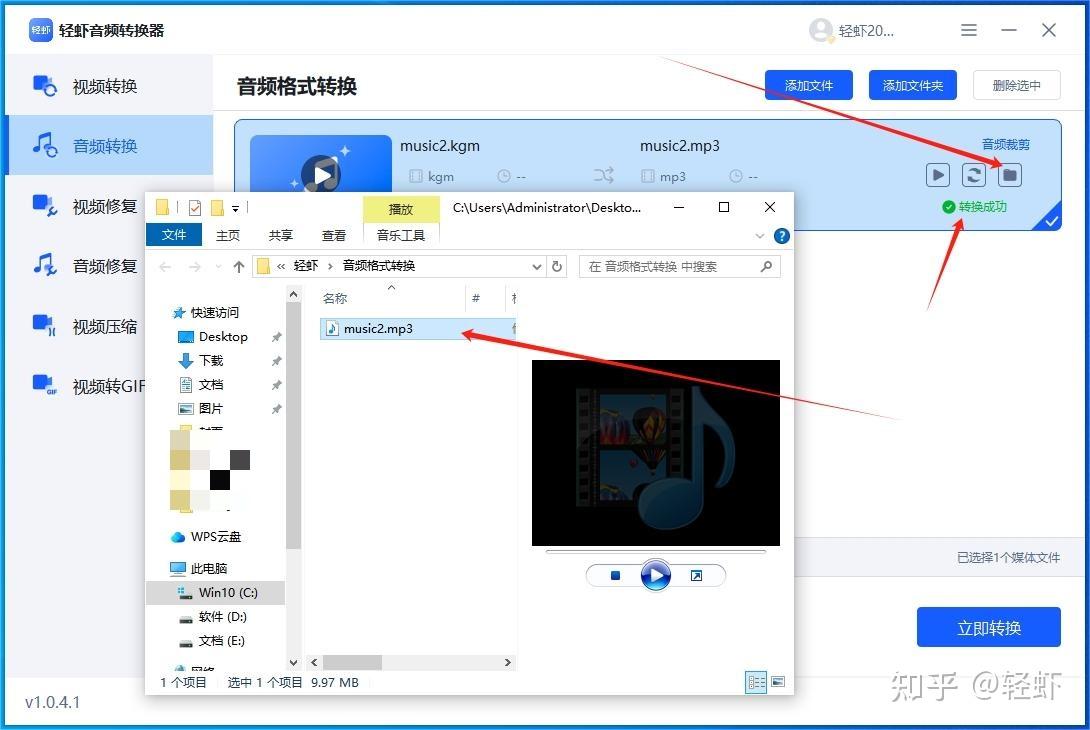Open the 文件 menu in explorer

tap(174, 234)
